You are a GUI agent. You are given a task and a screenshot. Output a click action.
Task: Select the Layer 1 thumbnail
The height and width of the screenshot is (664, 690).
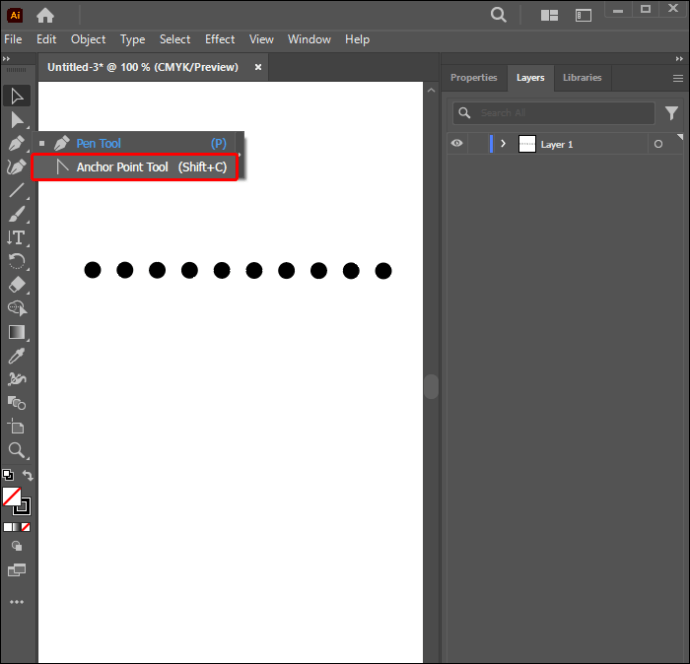pos(527,144)
